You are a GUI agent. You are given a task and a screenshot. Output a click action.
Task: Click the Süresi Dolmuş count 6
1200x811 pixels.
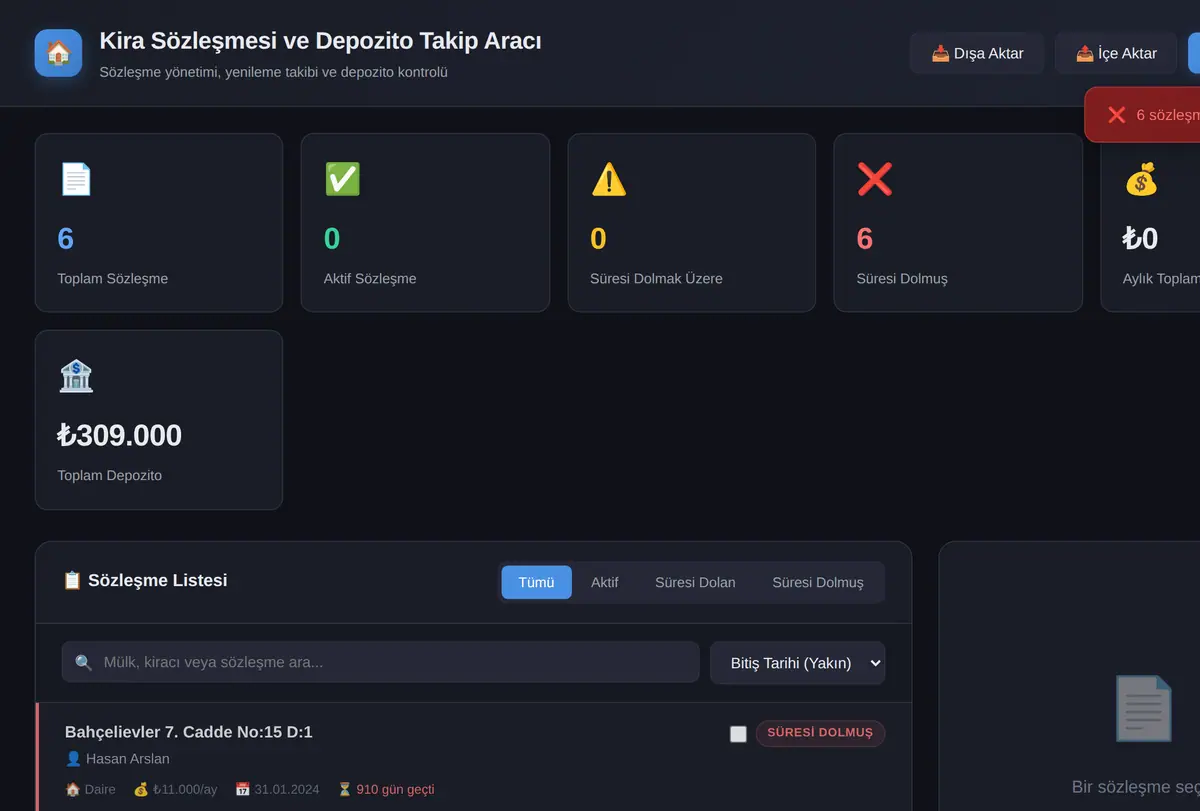coord(865,238)
